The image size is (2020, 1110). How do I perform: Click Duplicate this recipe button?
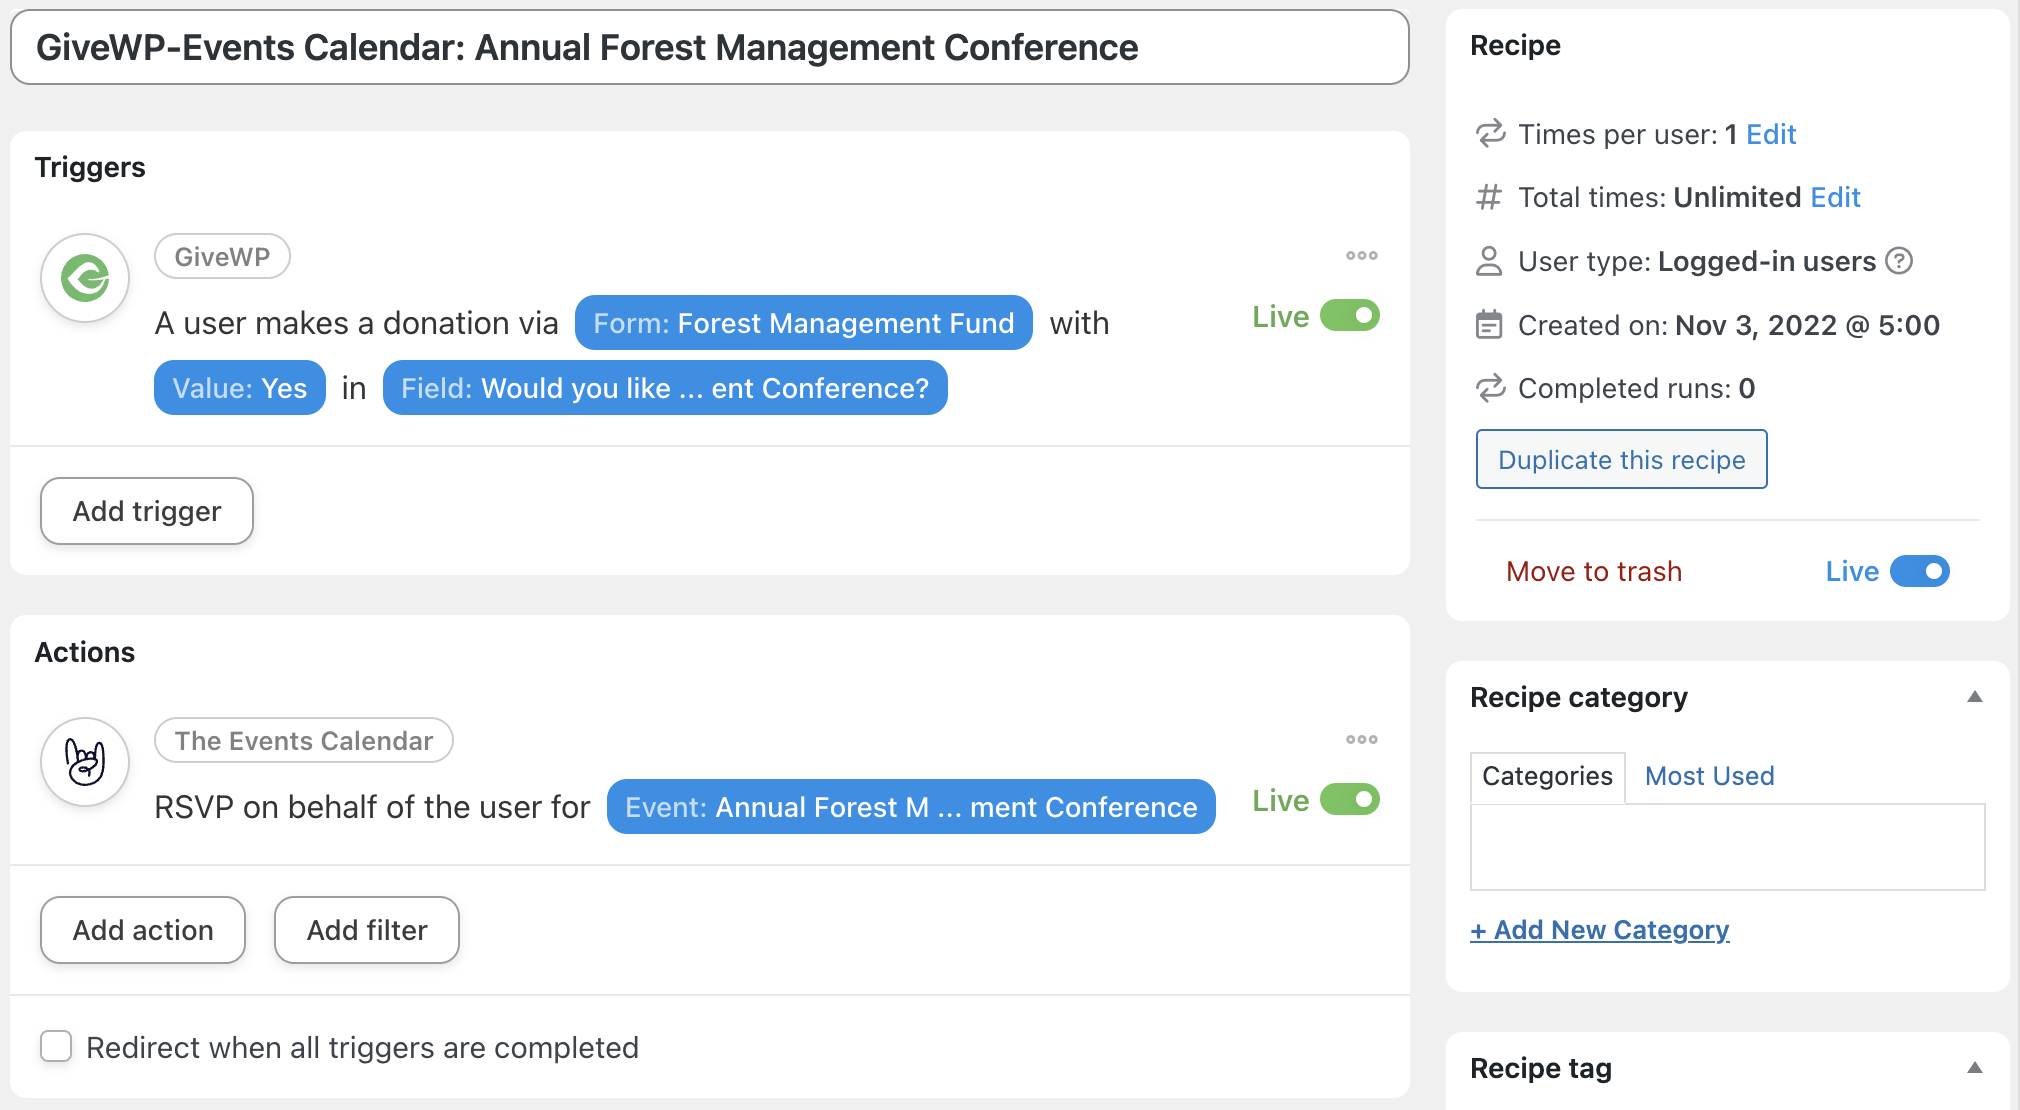click(x=1621, y=460)
